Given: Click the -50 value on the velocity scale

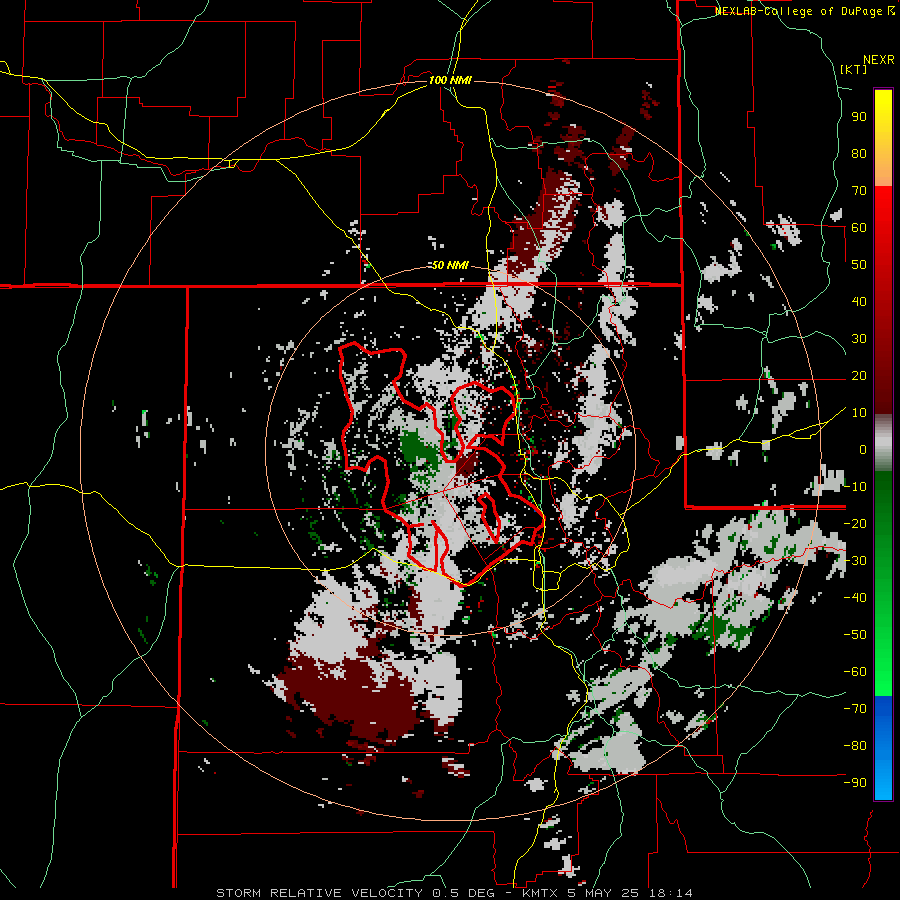Looking at the screenshot, I should click(x=855, y=634).
